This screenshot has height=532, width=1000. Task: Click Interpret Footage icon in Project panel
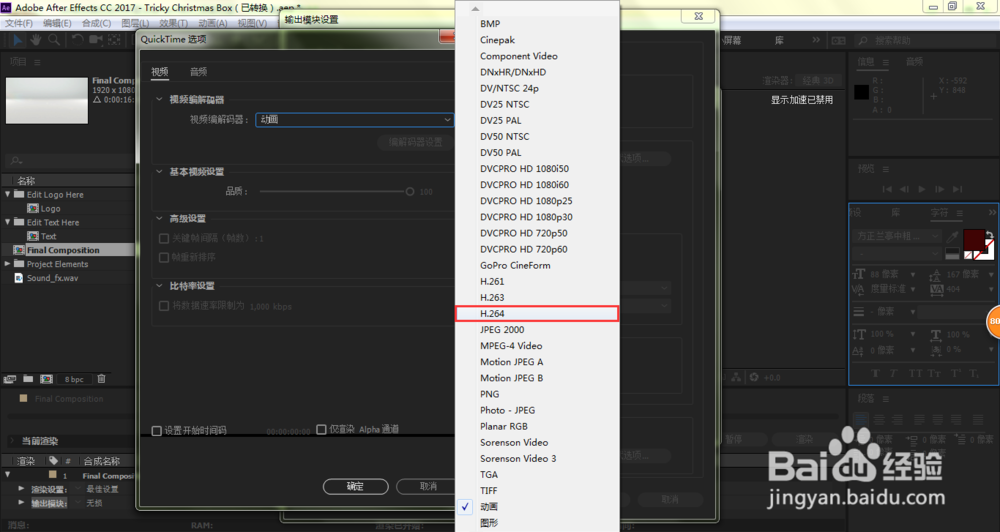(10, 379)
